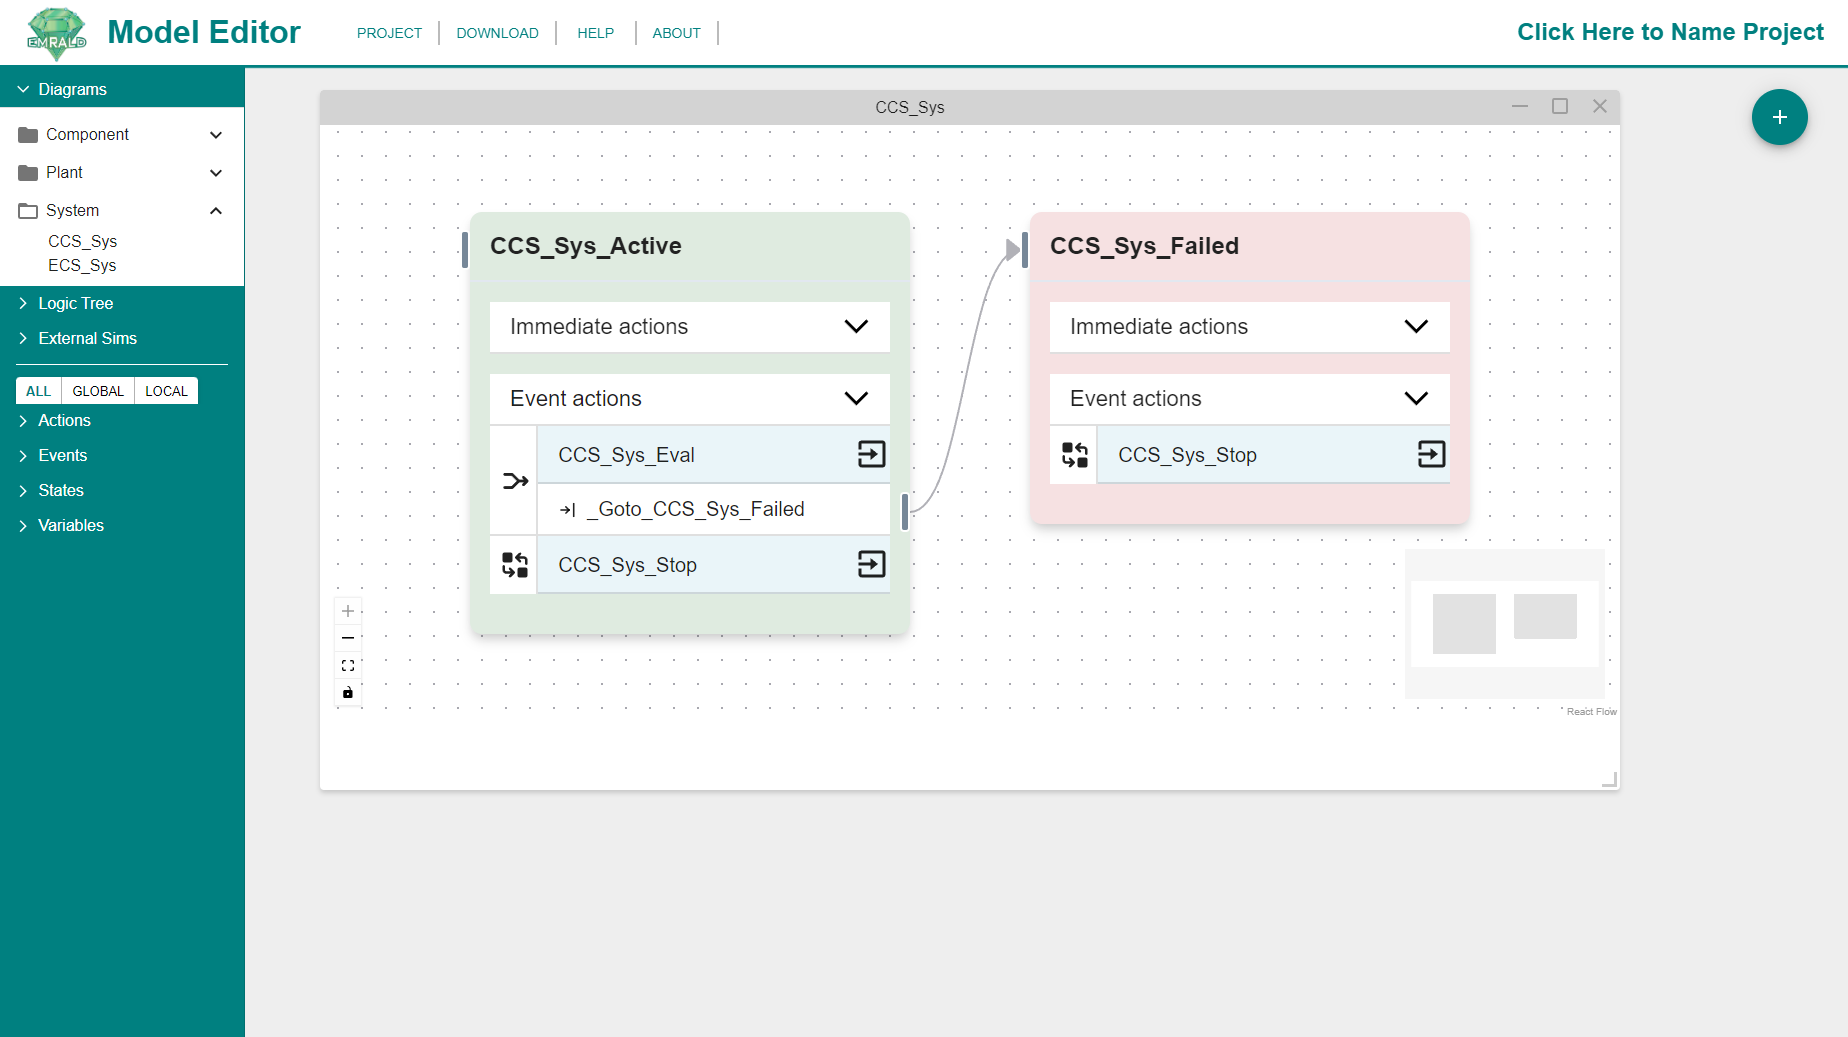Click the React Flow attribution link
This screenshot has height=1037, width=1848.
tap(1591, 712)
